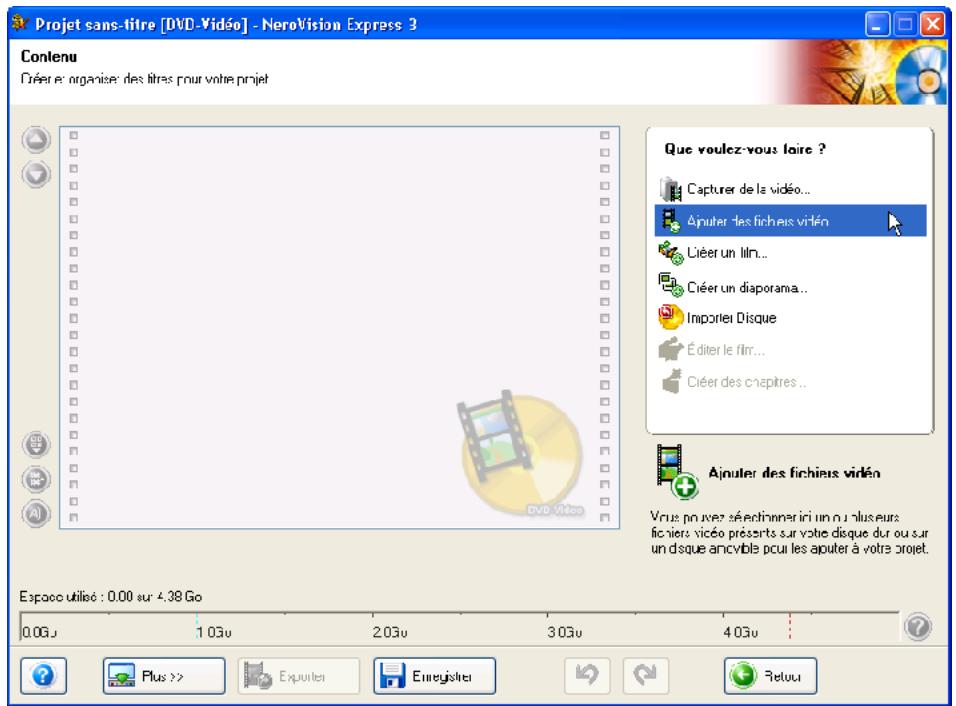The height and width of the screenshot is (706, 956).
Task: Click the lowest round disabled button on left
Action: click(37, 514)
